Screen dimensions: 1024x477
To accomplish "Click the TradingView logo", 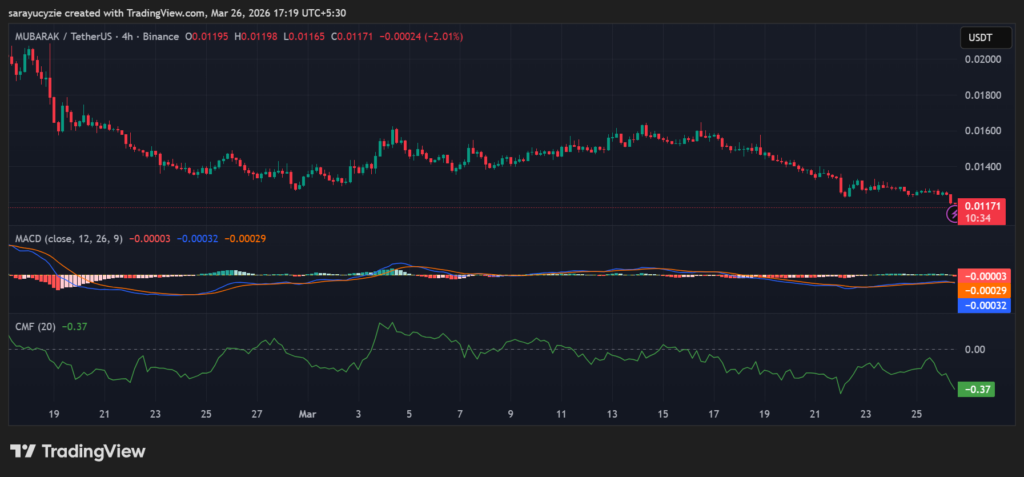I will (78, 451).
